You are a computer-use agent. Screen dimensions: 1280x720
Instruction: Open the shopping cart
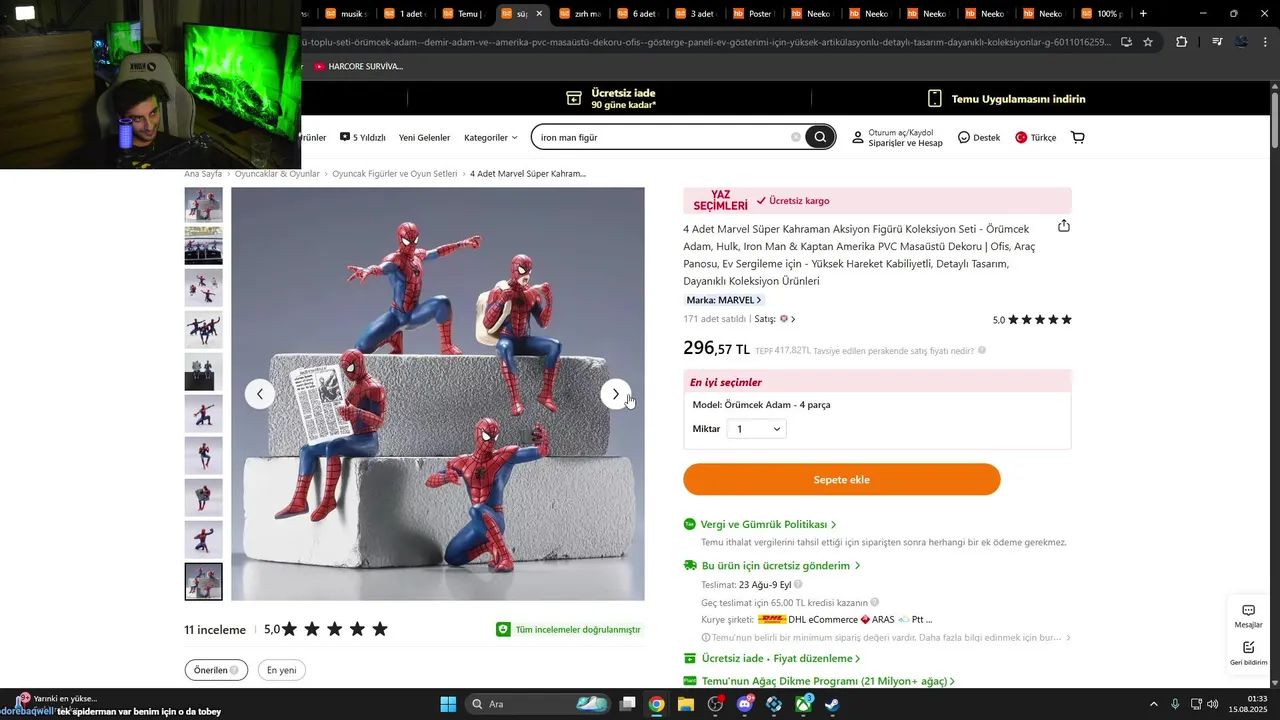click(x=1078, y=137)
